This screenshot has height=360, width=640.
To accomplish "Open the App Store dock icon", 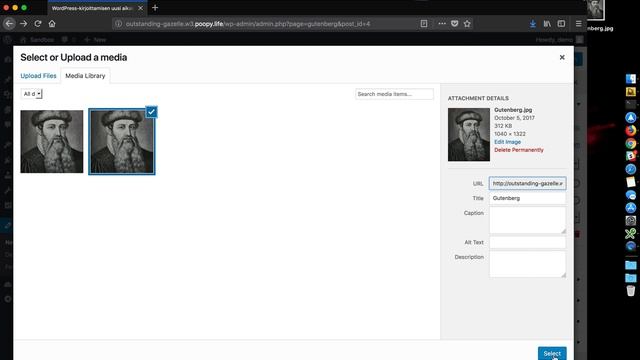I will pos(631,208).
